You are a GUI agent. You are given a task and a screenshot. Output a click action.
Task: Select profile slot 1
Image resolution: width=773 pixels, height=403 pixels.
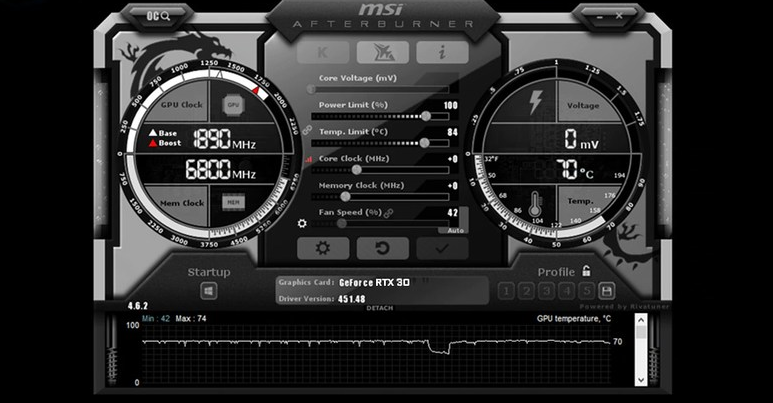[x=506, y=291]
